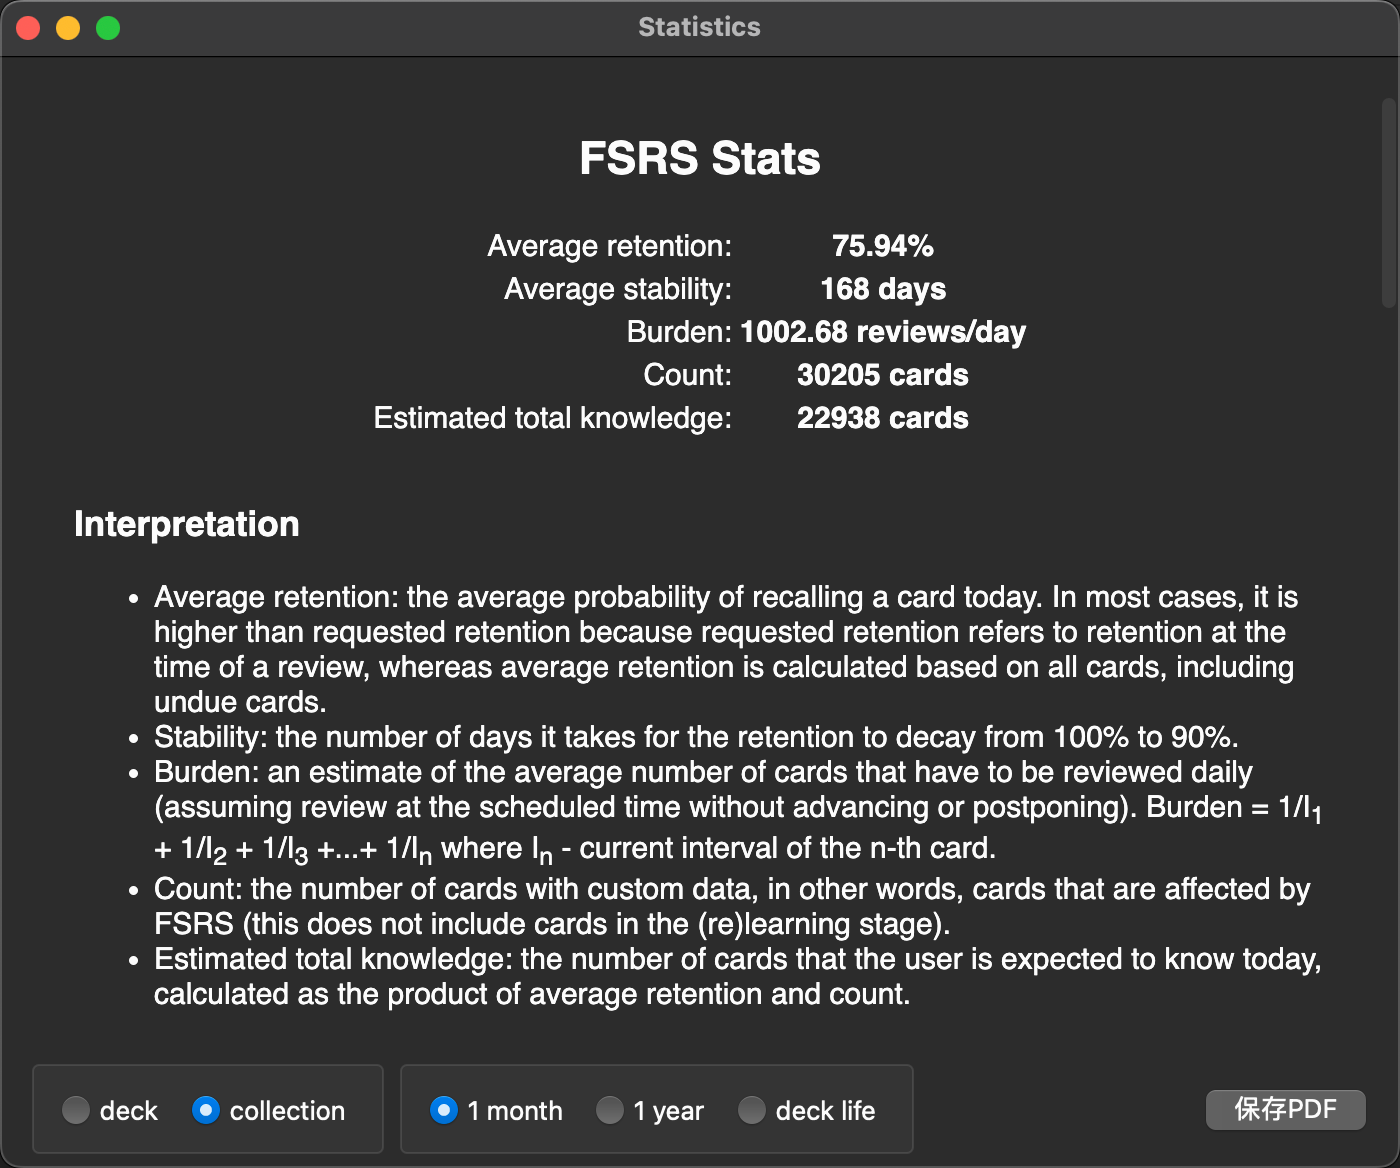The image size is (1400, 1168).
Task: Click the Estimated total knowledge value
Action: [883, 418]
